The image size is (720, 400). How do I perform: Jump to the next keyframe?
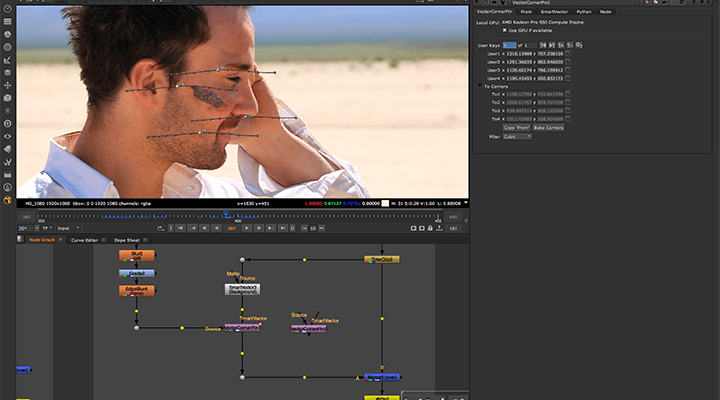[270, 228]
